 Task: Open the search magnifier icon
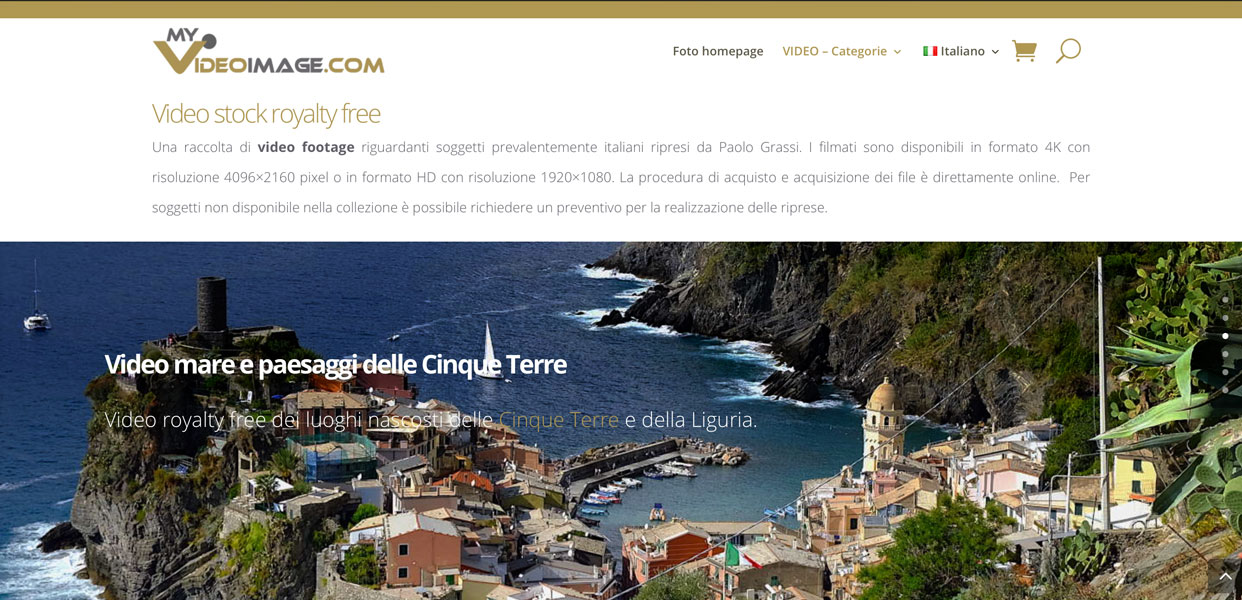point(1068,51)
